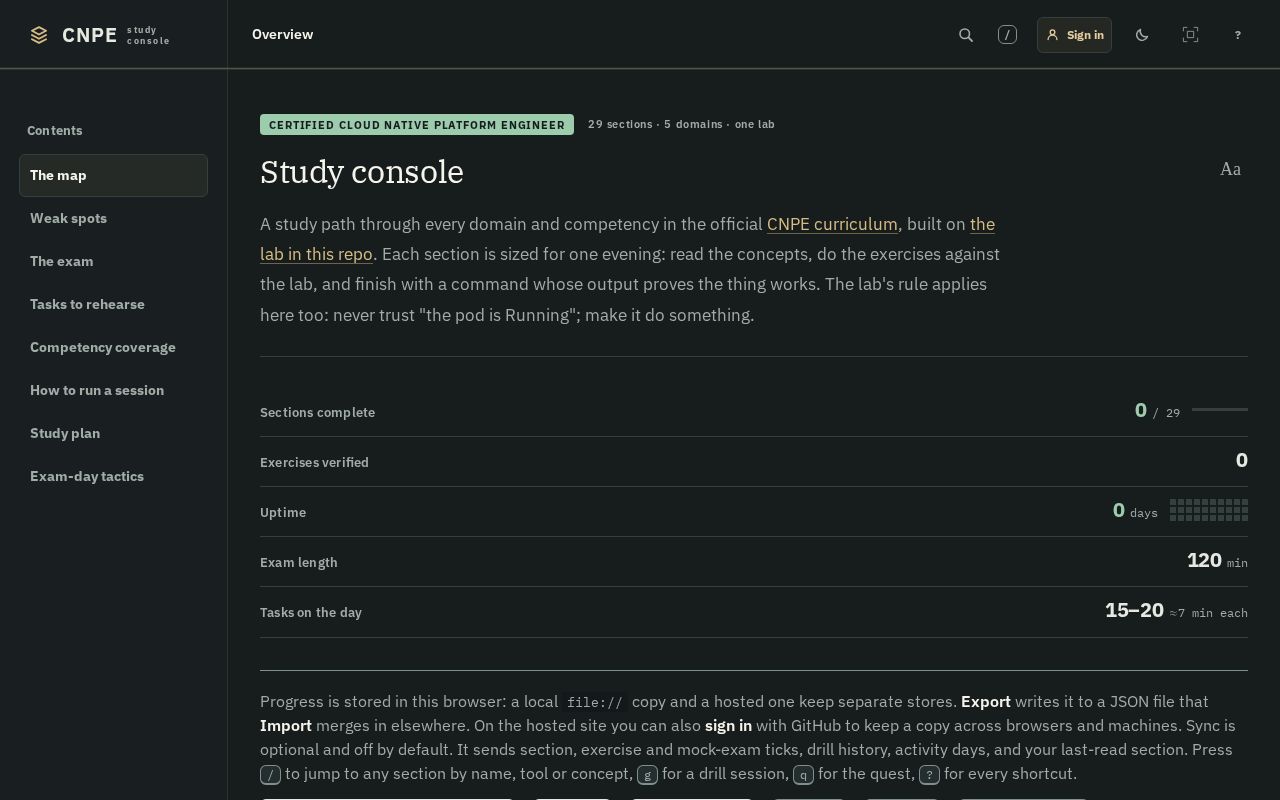Screen dimensions: 1280x800
Task: Open shortcuts help with the question-mark icon
Action: pos(1238,35)
